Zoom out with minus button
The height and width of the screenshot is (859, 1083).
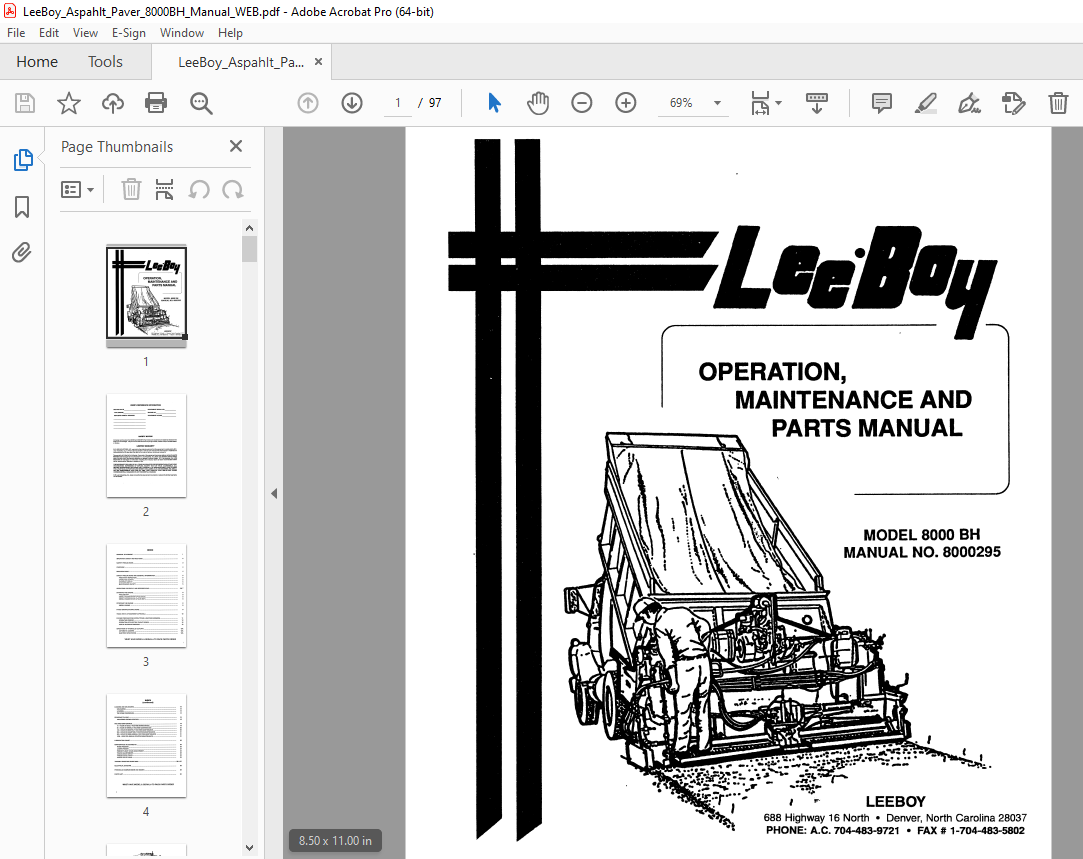point(582,104)
